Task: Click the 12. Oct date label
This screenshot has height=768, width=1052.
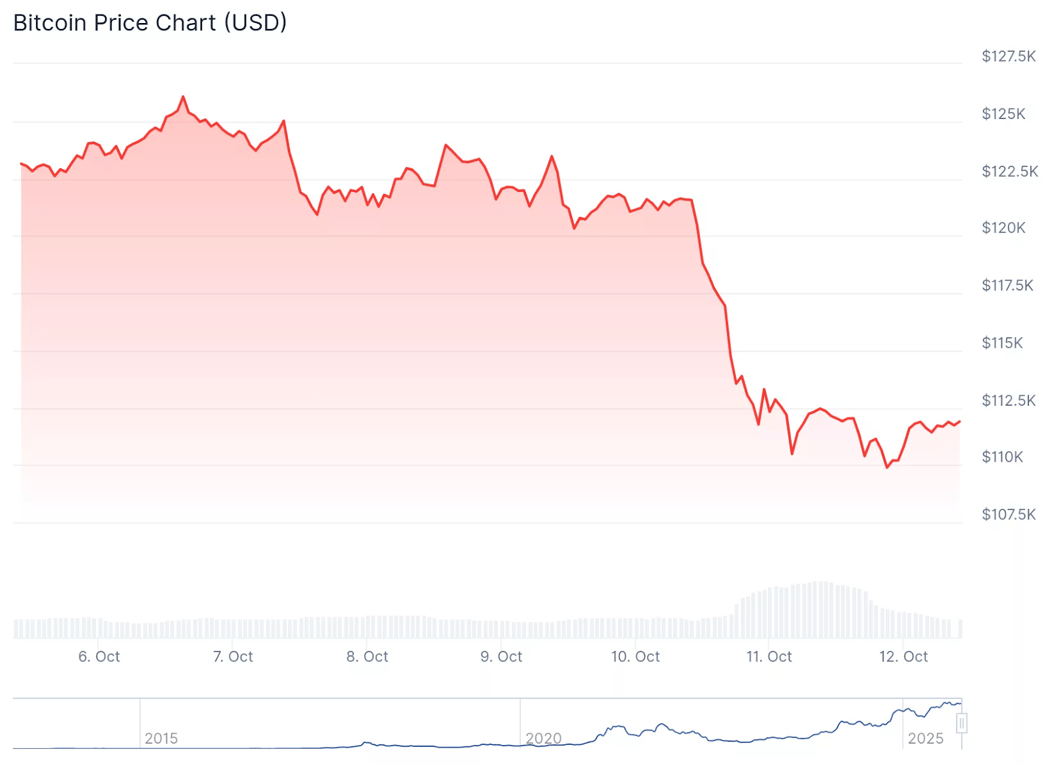Action: coord(903,657)
